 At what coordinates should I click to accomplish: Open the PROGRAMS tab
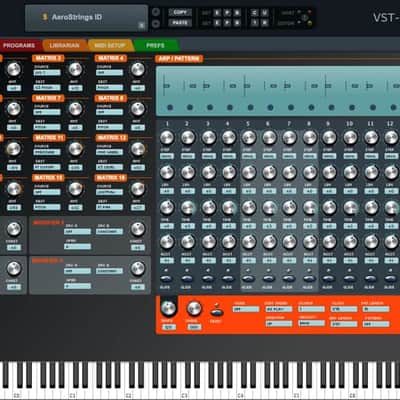pos(20,45)
